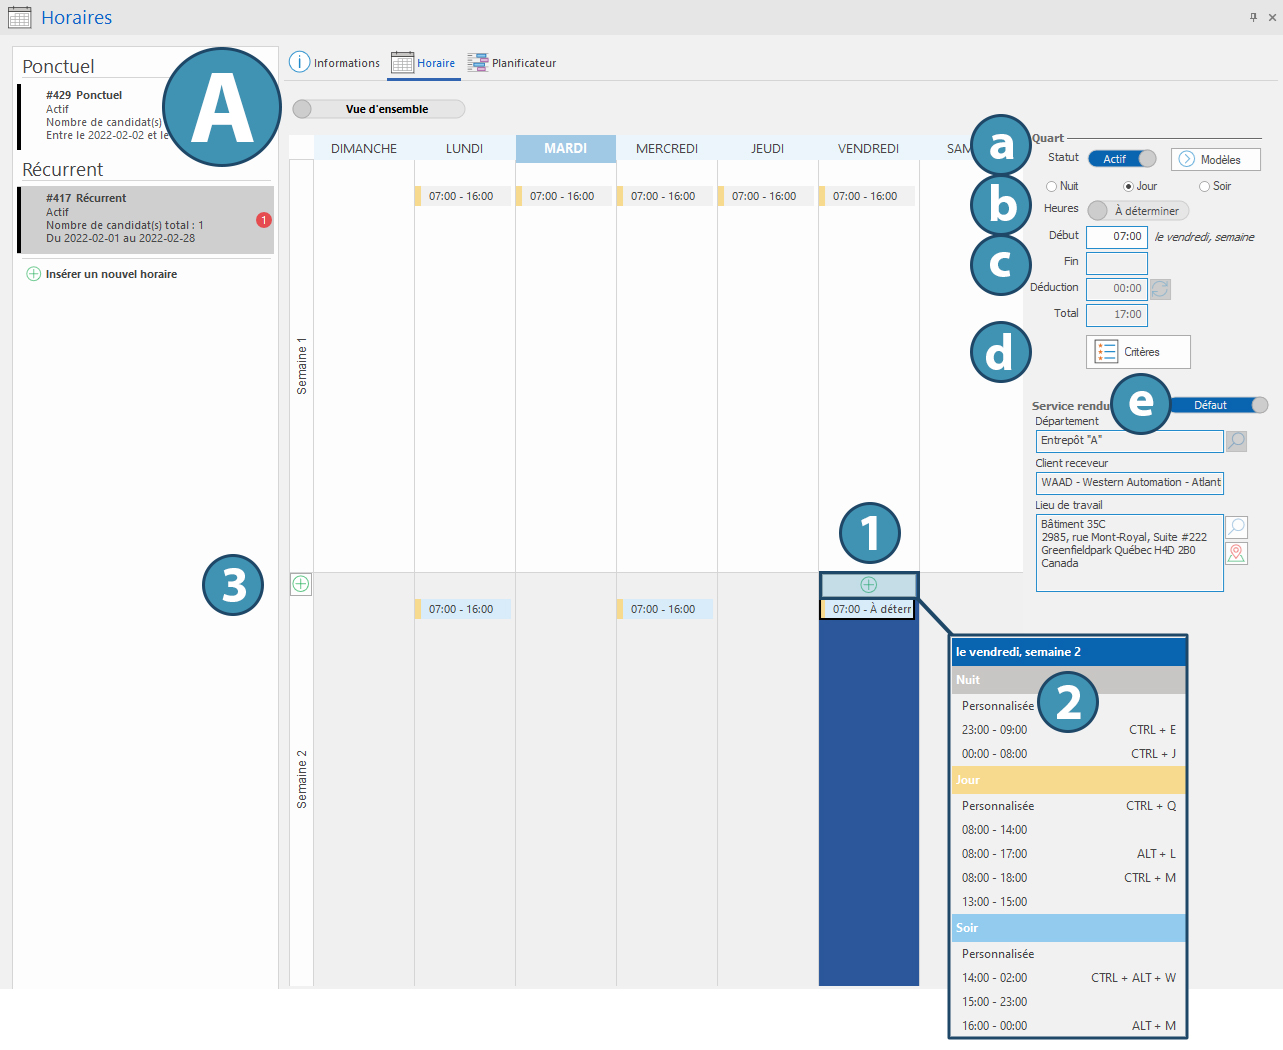Select the Nuit radio button
The width and height of the screenshot is (1283, 1050).
pos(1052,187)
